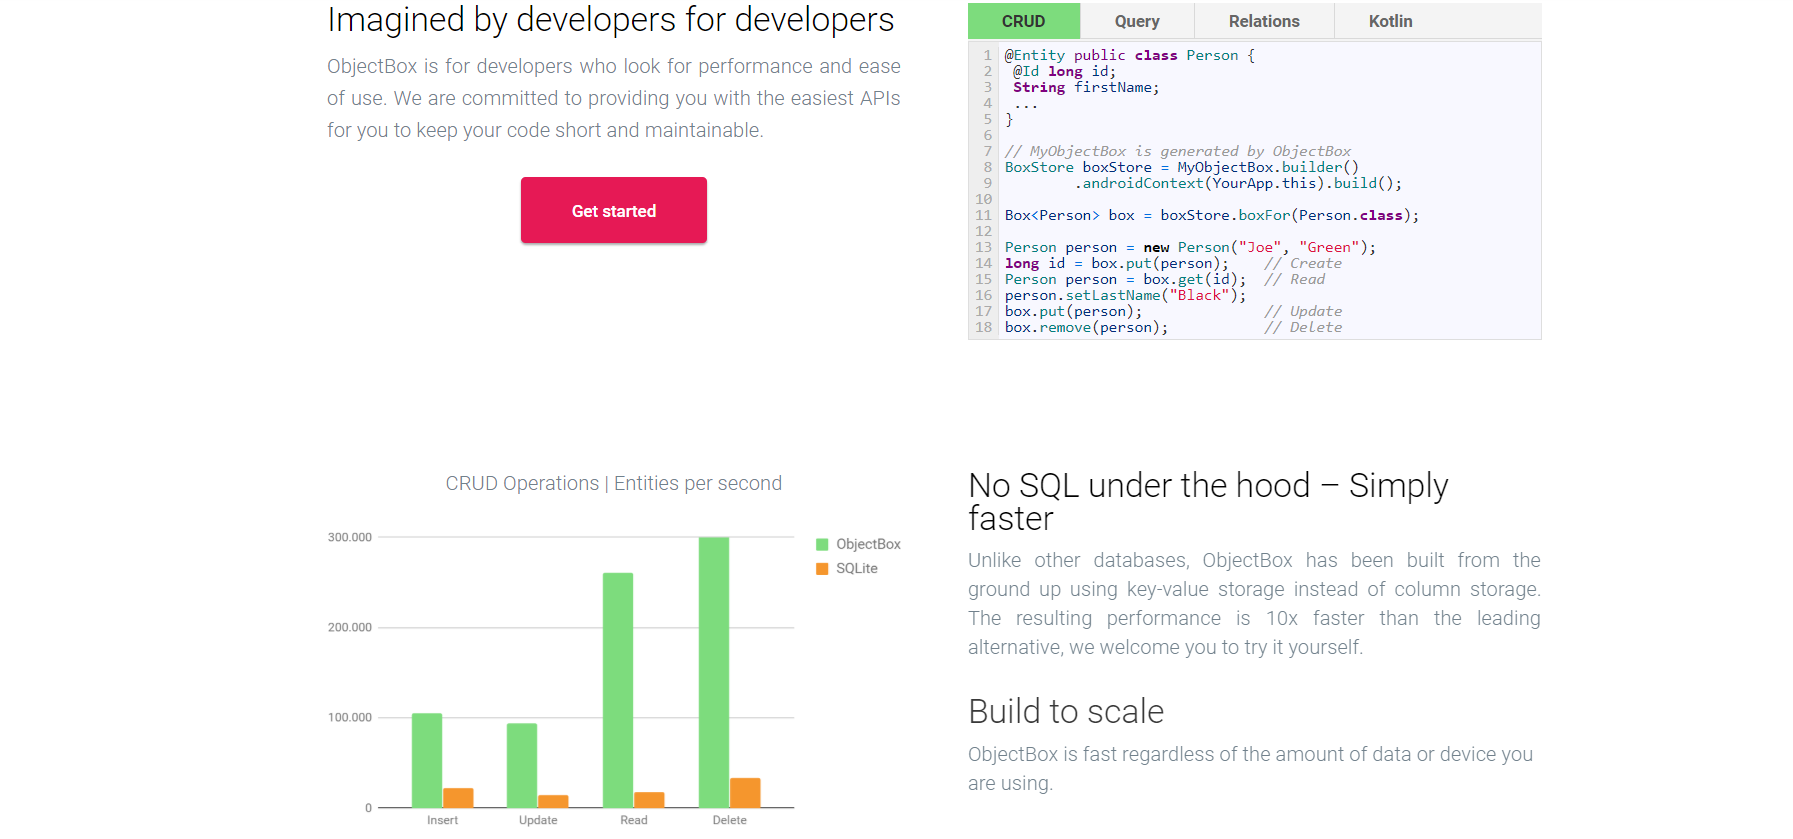Image resolution: width=1793 pixels, height=839 pixels.
Task: Click the green Delete bar in chart
Action: click(714, 672)
